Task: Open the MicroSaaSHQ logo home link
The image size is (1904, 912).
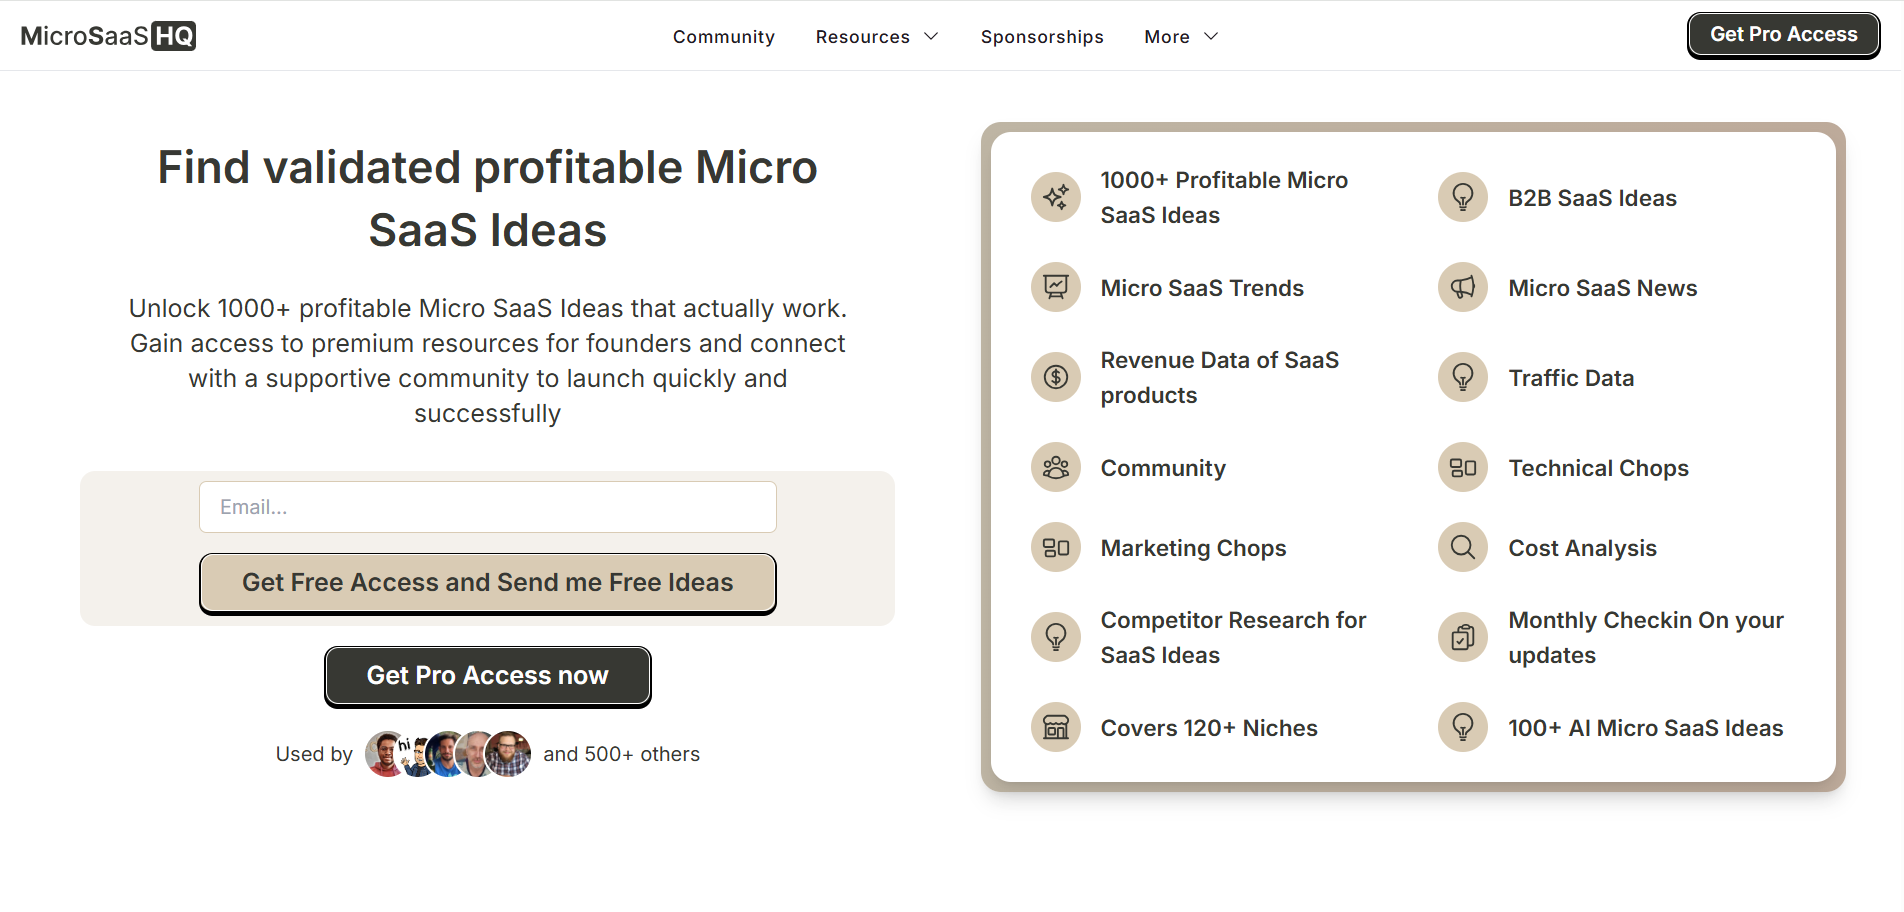Action: point(108,36)
